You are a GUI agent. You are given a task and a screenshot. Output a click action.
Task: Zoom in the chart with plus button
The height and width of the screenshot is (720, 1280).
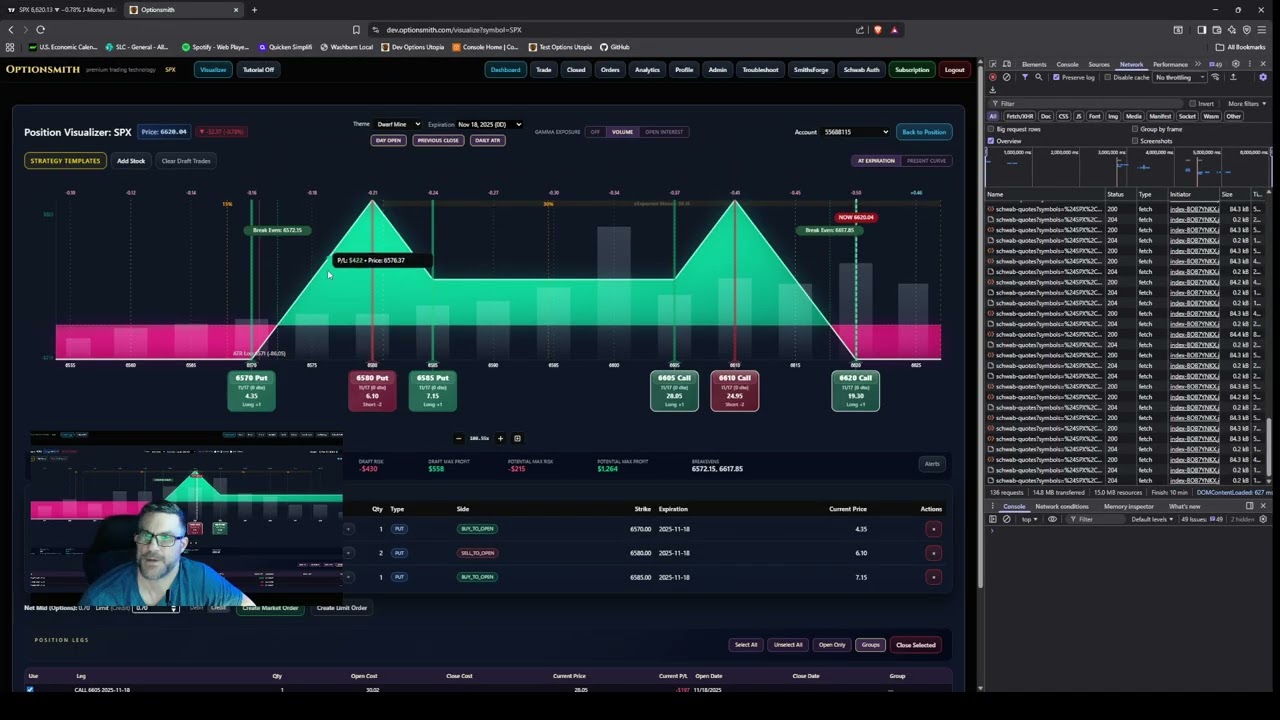500,438
